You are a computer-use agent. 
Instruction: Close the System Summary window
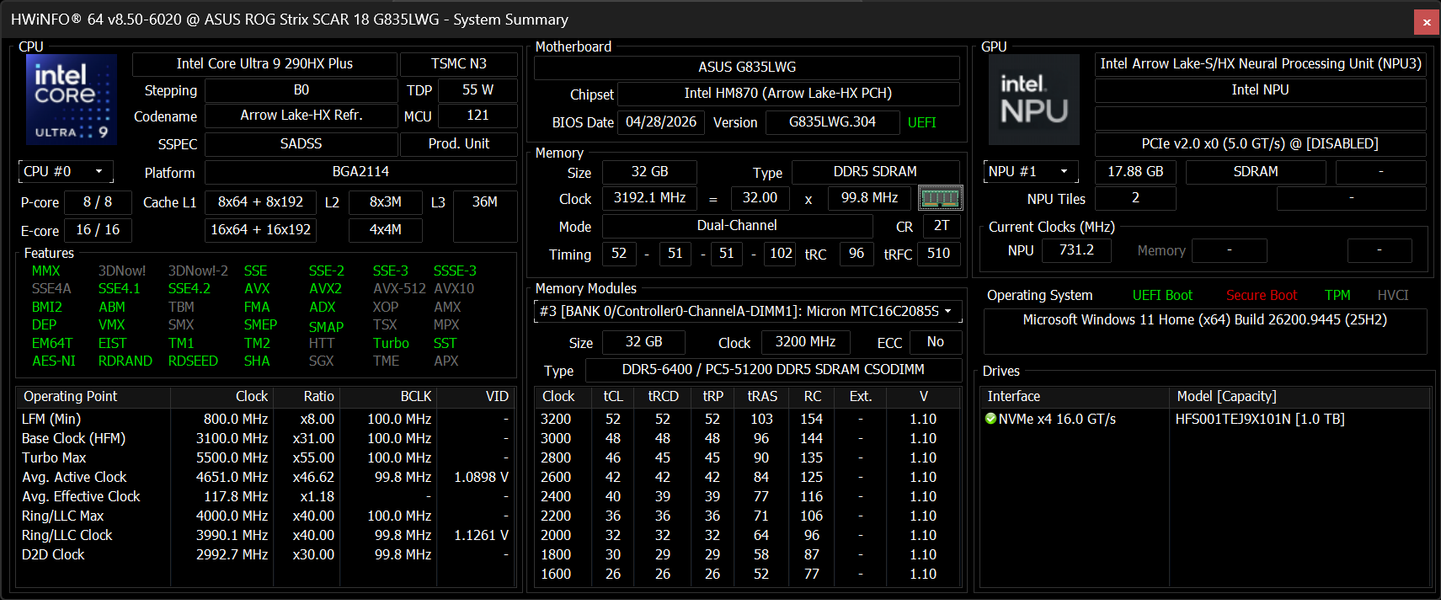pos(1425,20)
